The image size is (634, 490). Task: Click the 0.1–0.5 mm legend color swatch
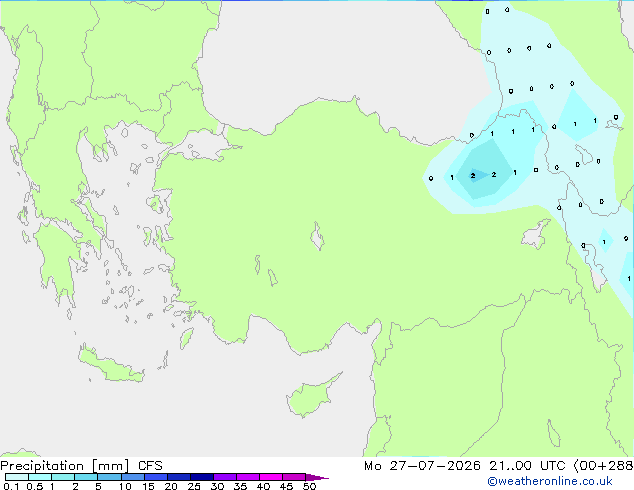17,477
